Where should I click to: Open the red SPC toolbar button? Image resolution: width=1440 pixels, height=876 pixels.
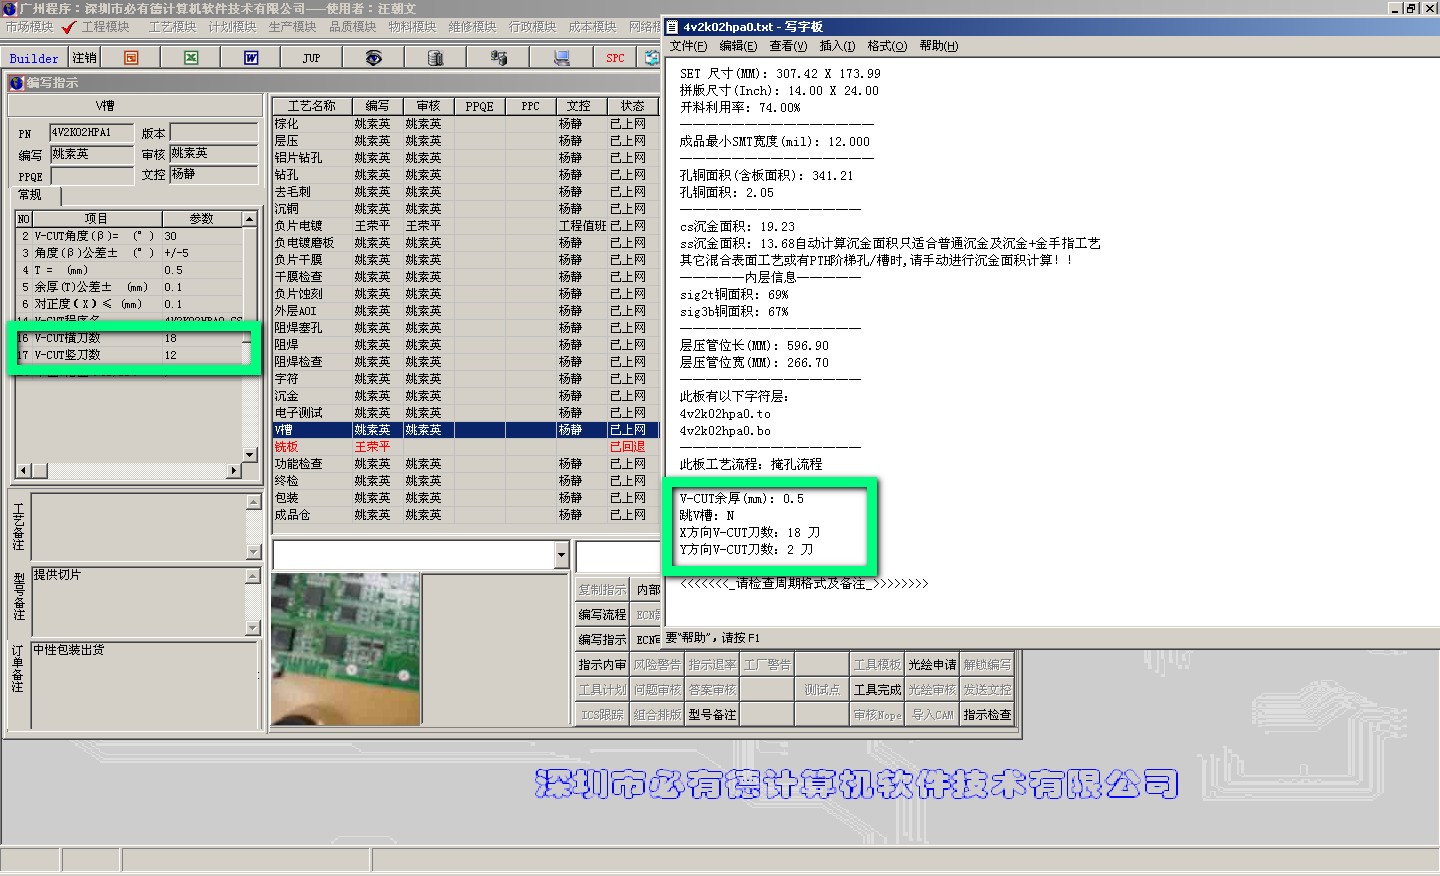pyautogui.click(x=615, y=58)
